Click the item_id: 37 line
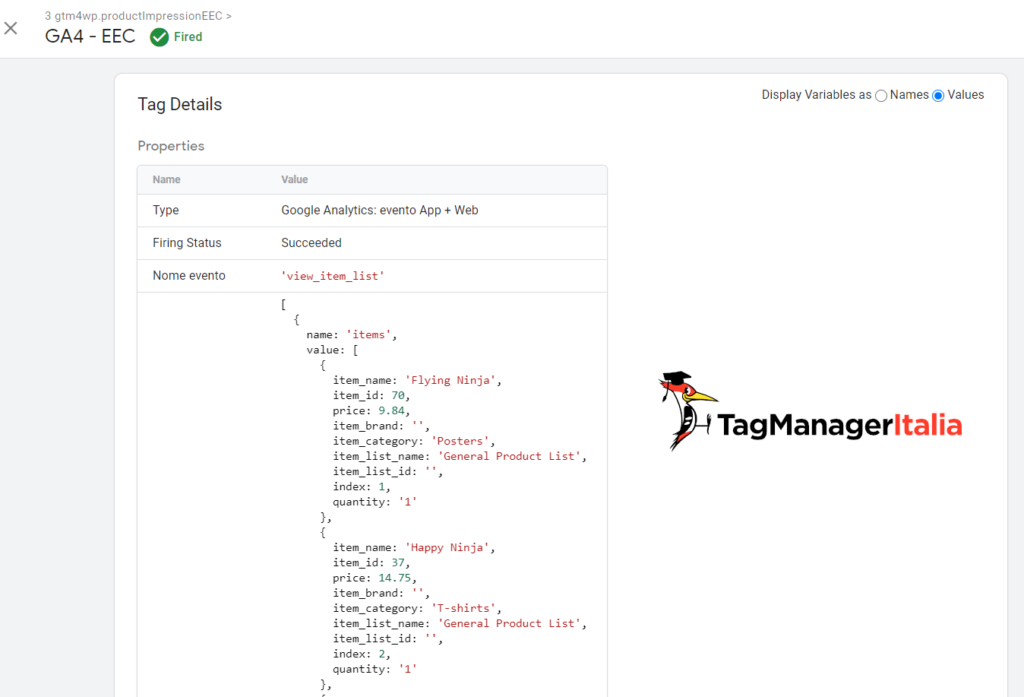Viewport: 1024px width, 697px height. pyautogui.click(x=371, y=562)
